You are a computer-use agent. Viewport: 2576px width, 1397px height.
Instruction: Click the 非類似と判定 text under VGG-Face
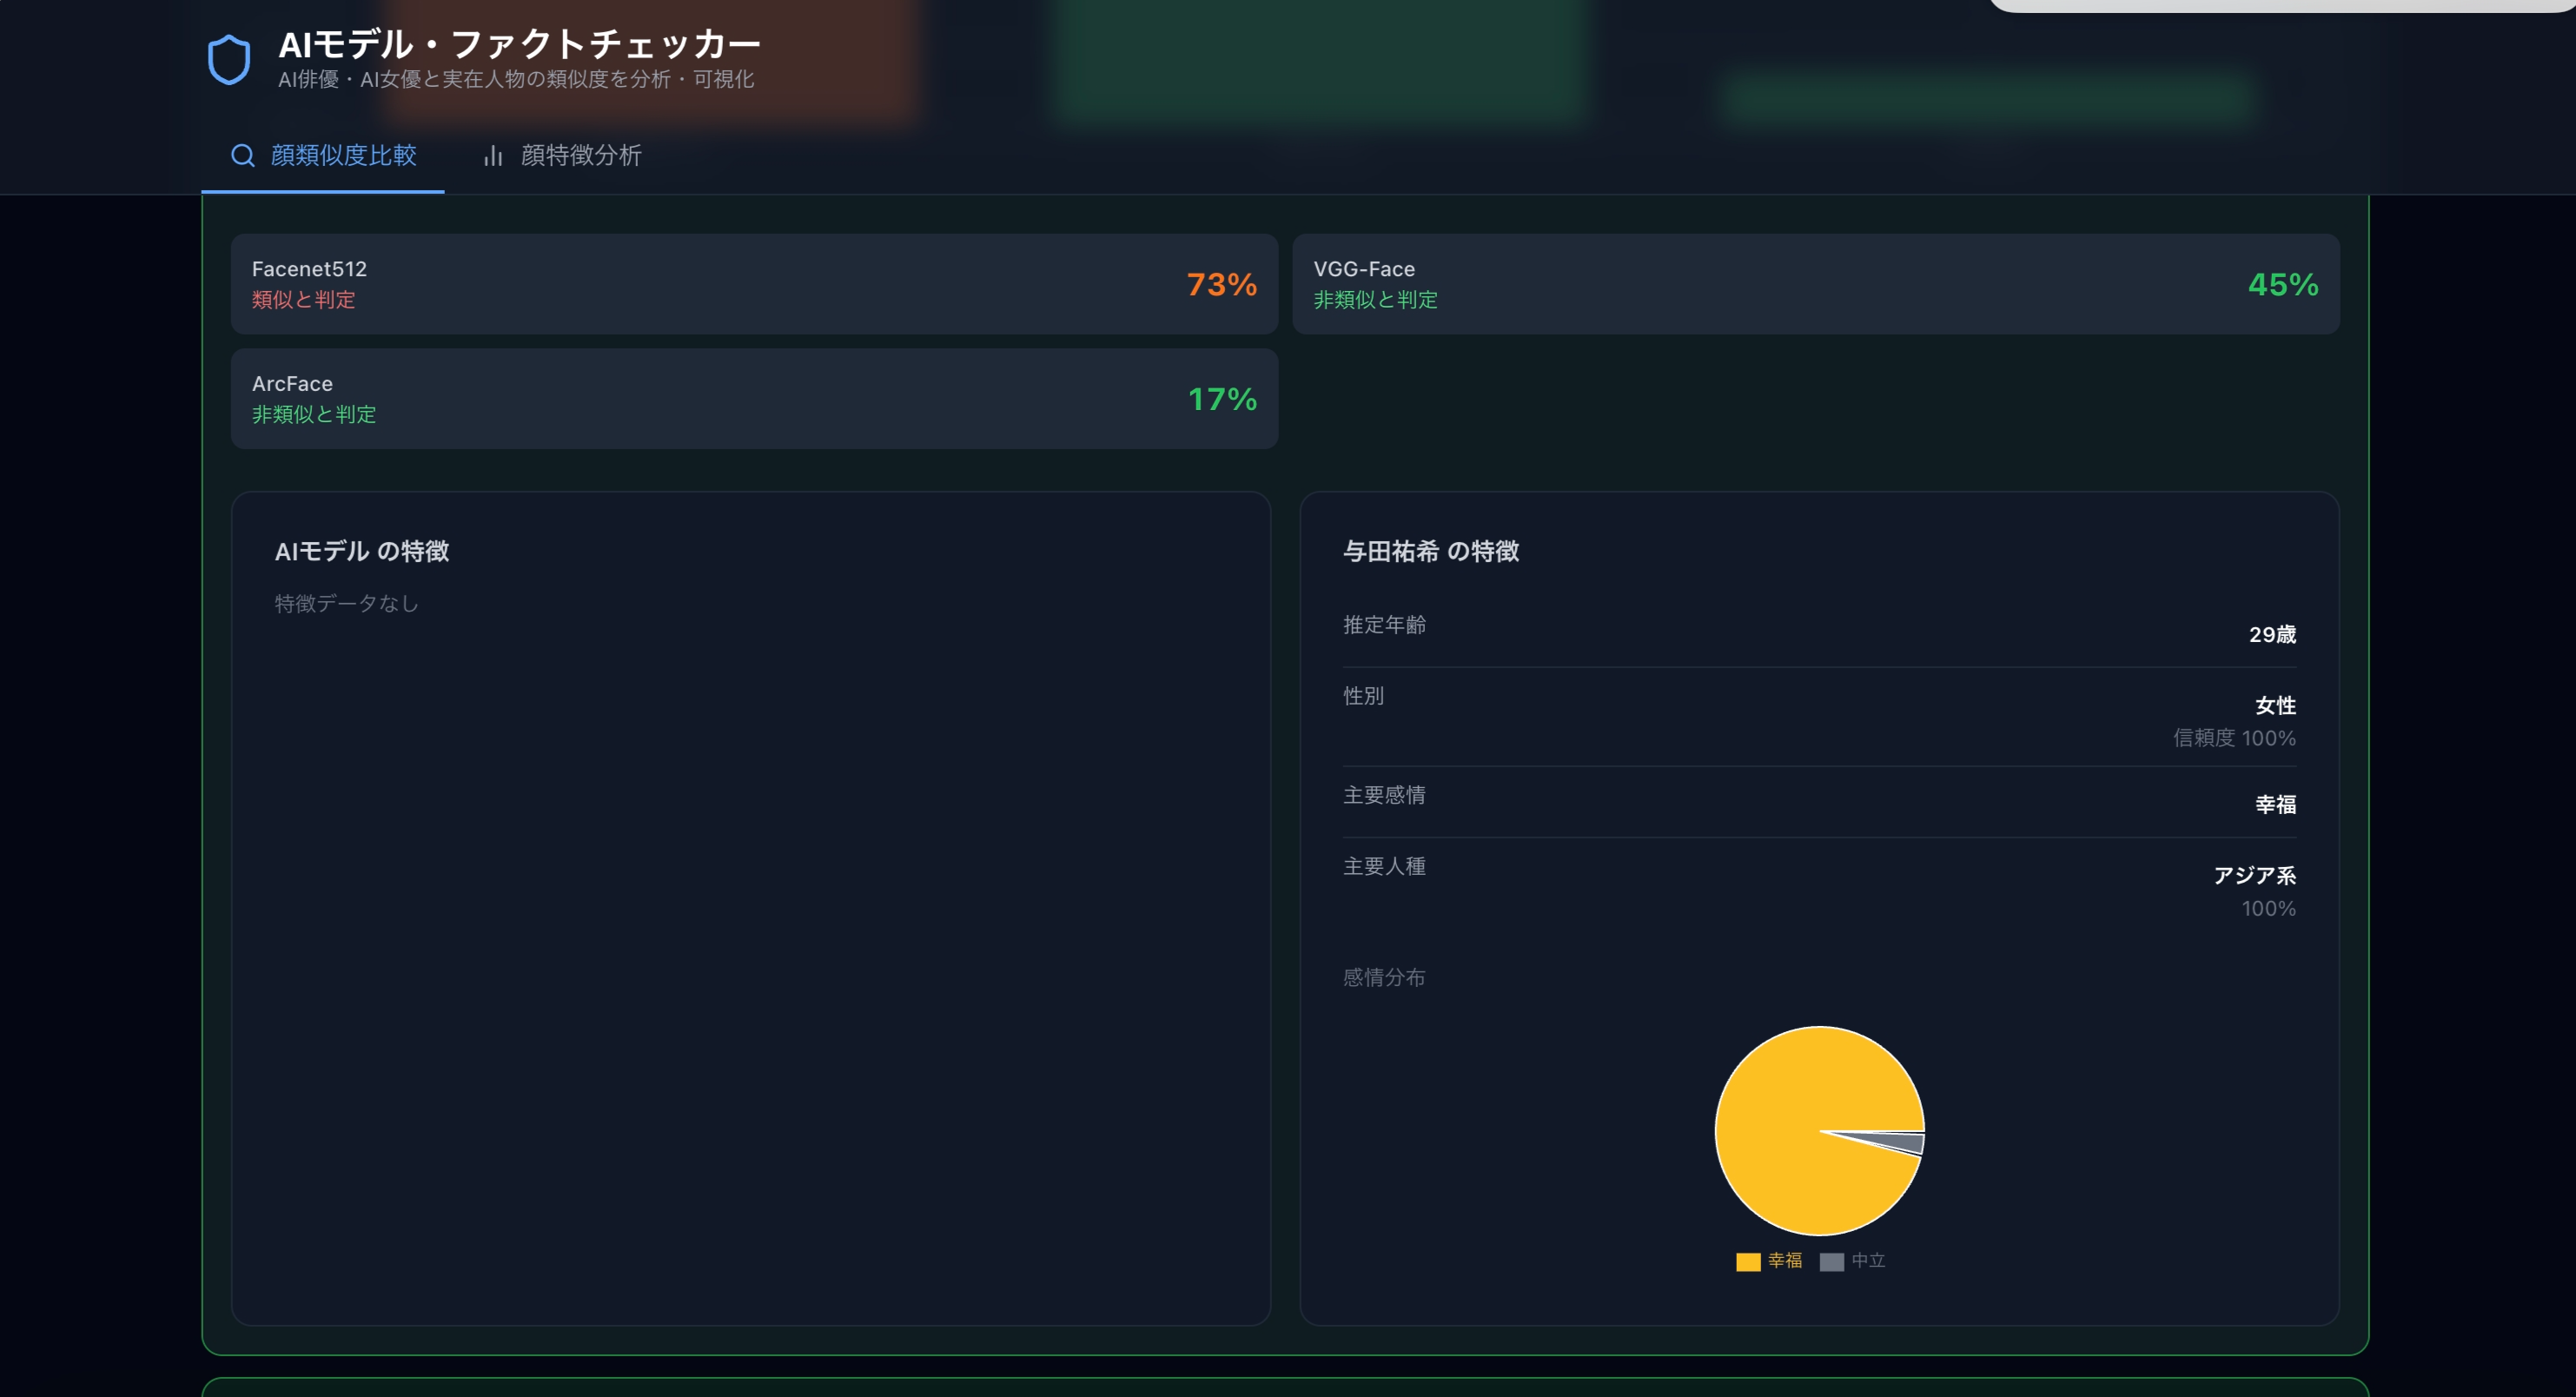tap(1374, 300)
